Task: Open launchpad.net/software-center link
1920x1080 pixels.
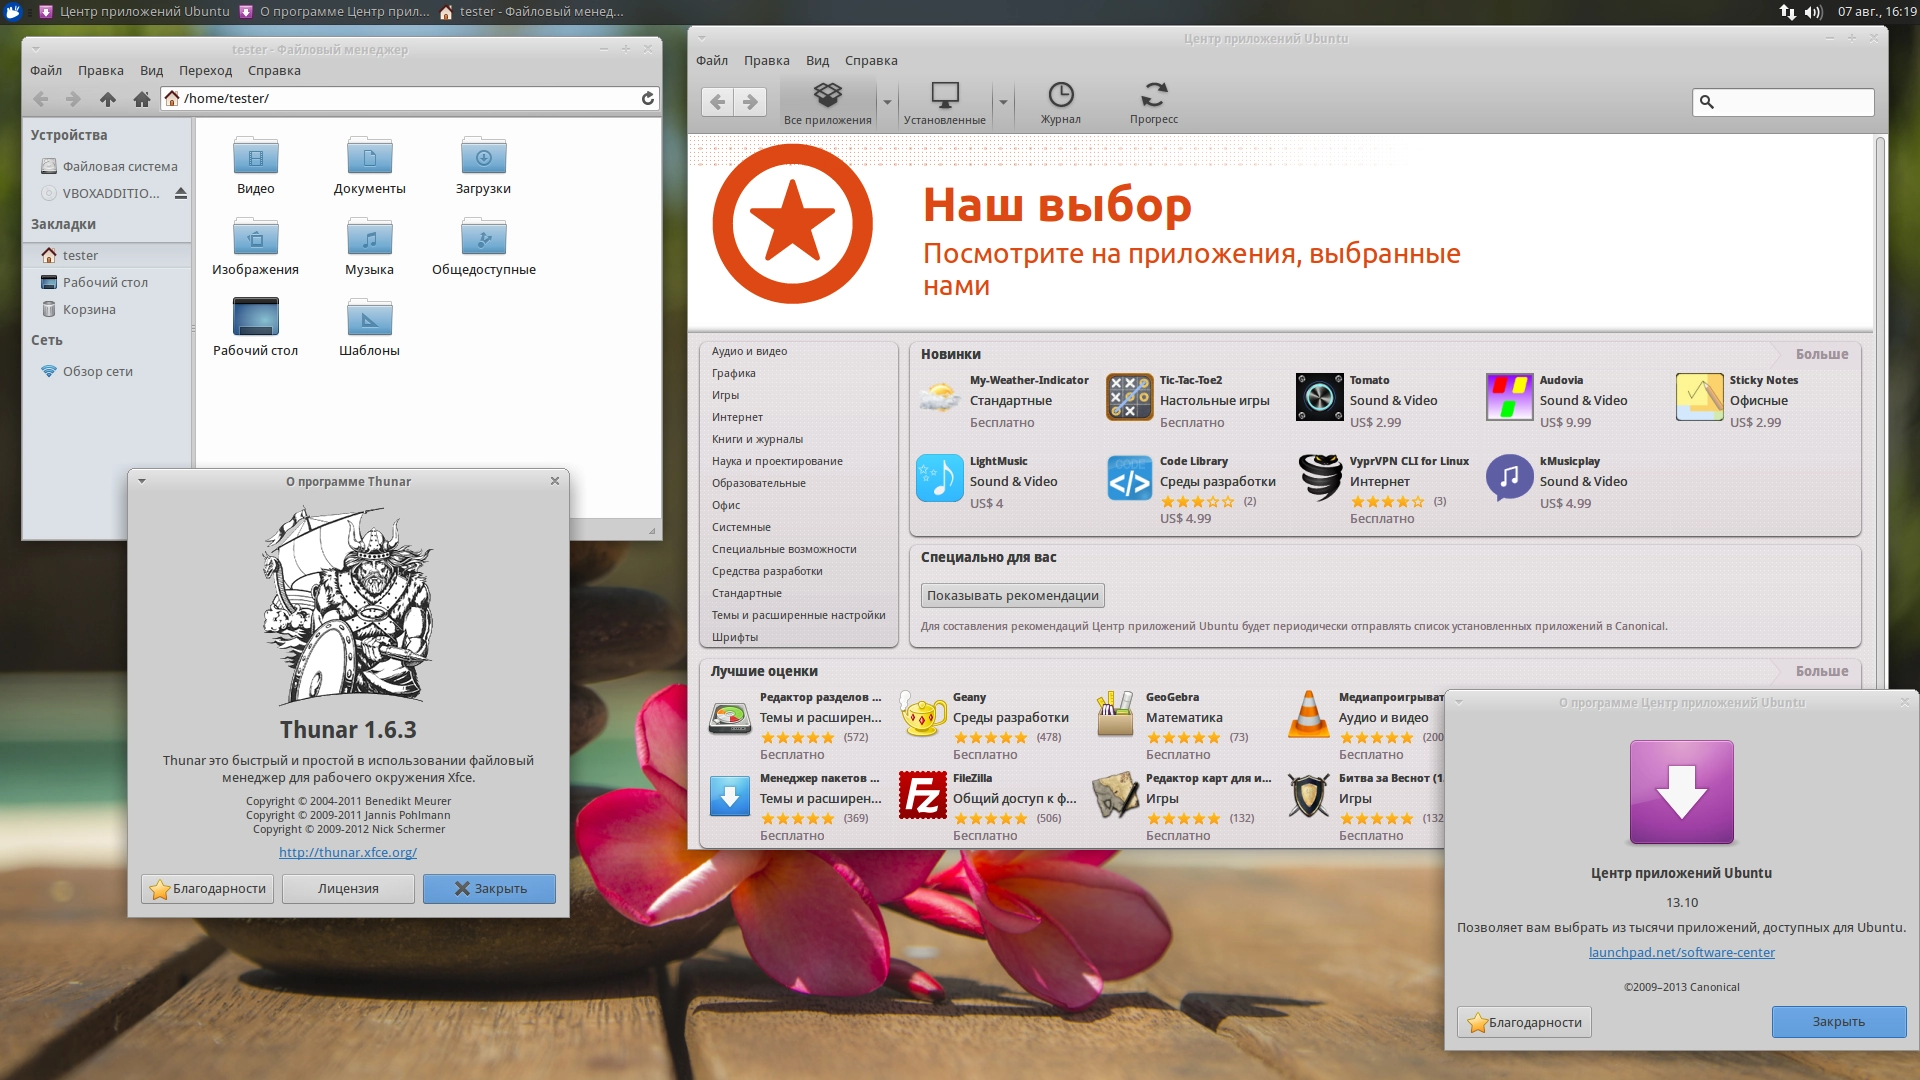Action: click(1681, 953)
